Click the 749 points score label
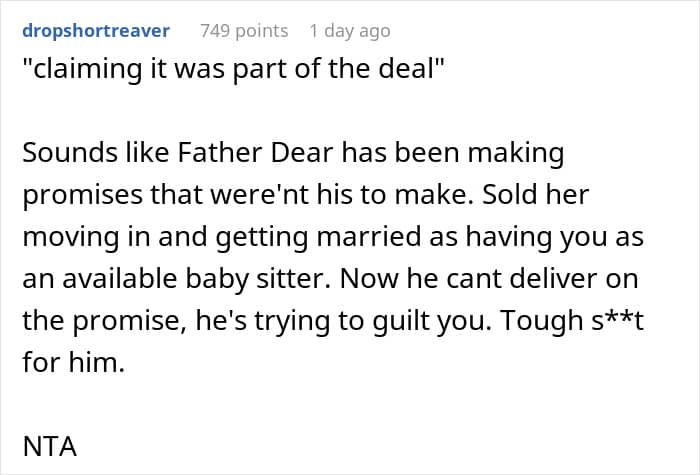700x475 pixels. pyautogui.click(x=244, y=31)
